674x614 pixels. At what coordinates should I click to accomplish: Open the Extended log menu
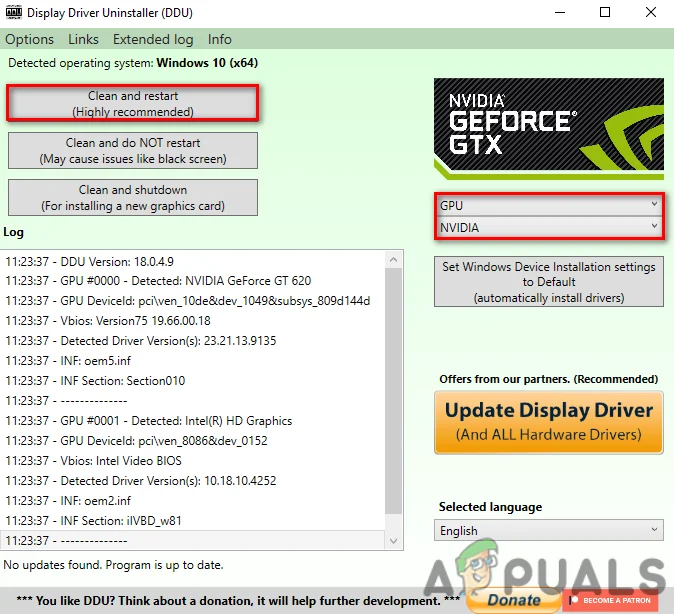tap(153, 39)
